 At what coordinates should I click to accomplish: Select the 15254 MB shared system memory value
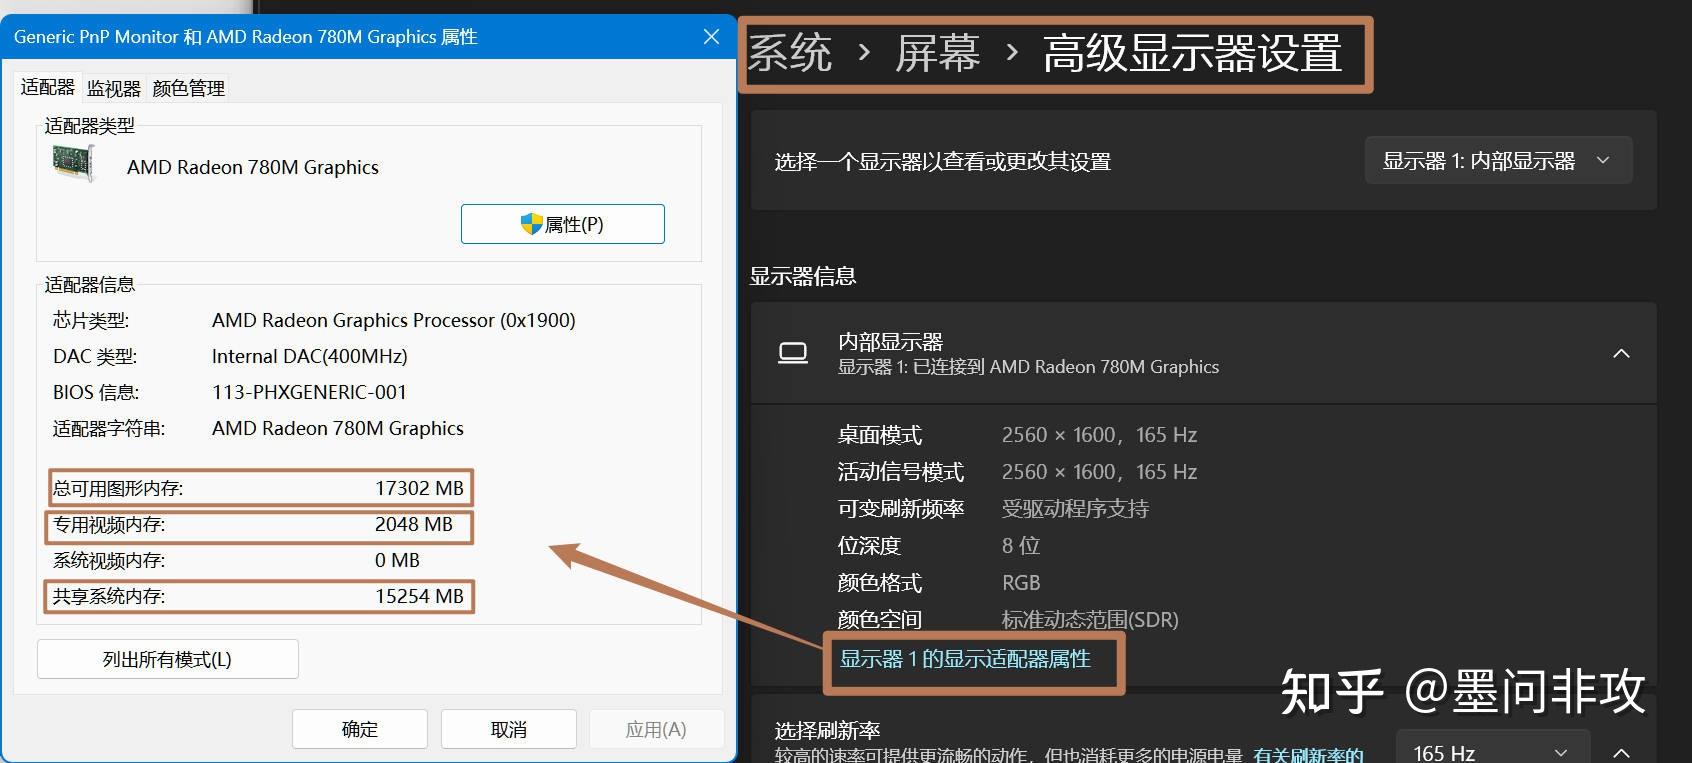click(x=419, y=596)
